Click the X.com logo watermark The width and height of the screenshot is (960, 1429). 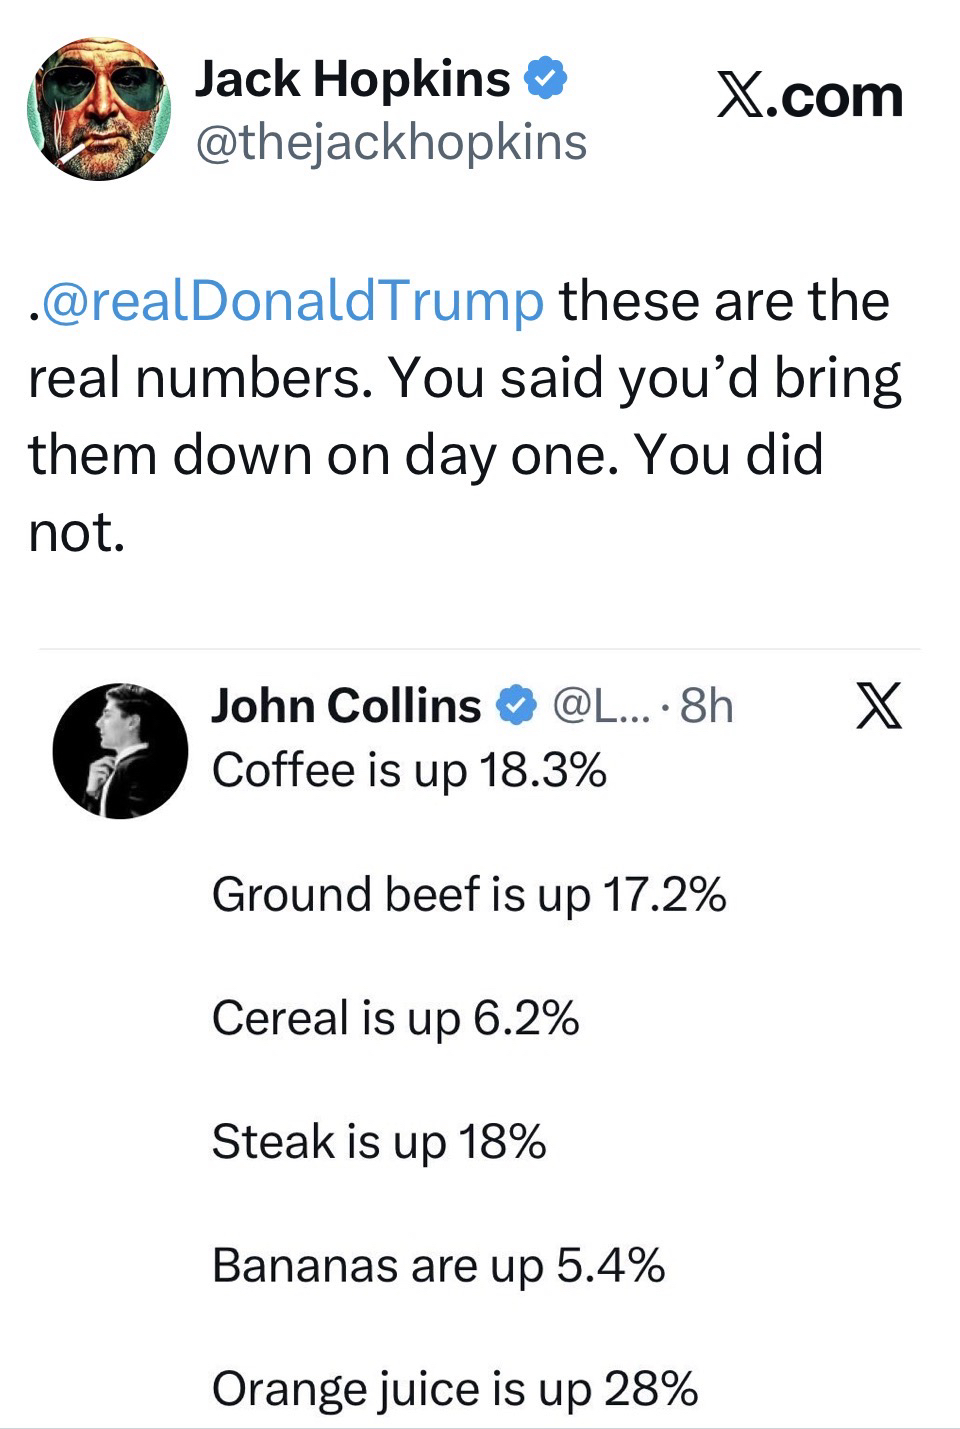tap(809, 97)
